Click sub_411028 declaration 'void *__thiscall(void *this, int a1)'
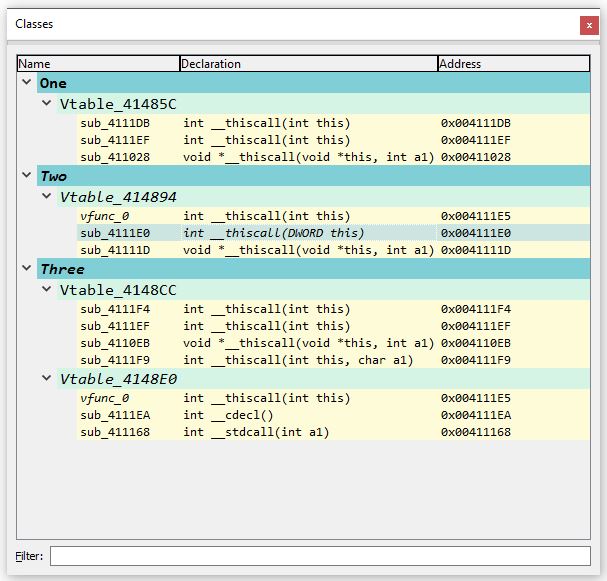This screenshot has height=581, width=607. [309, 157]
